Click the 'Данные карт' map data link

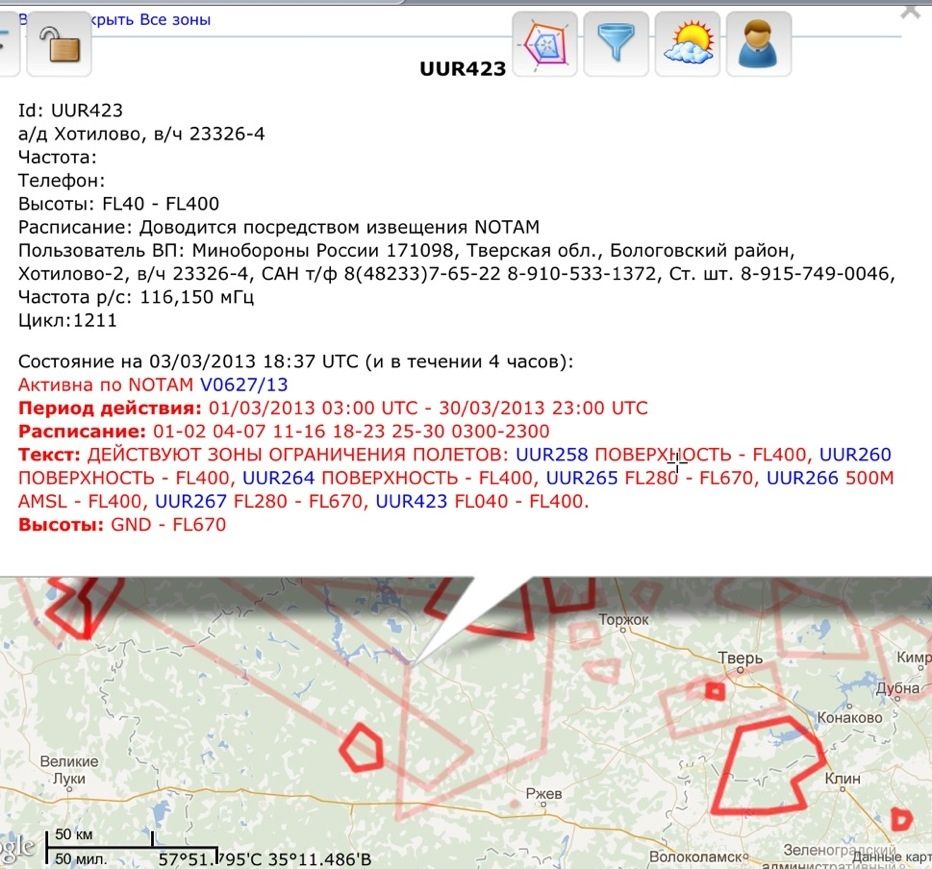892,857
